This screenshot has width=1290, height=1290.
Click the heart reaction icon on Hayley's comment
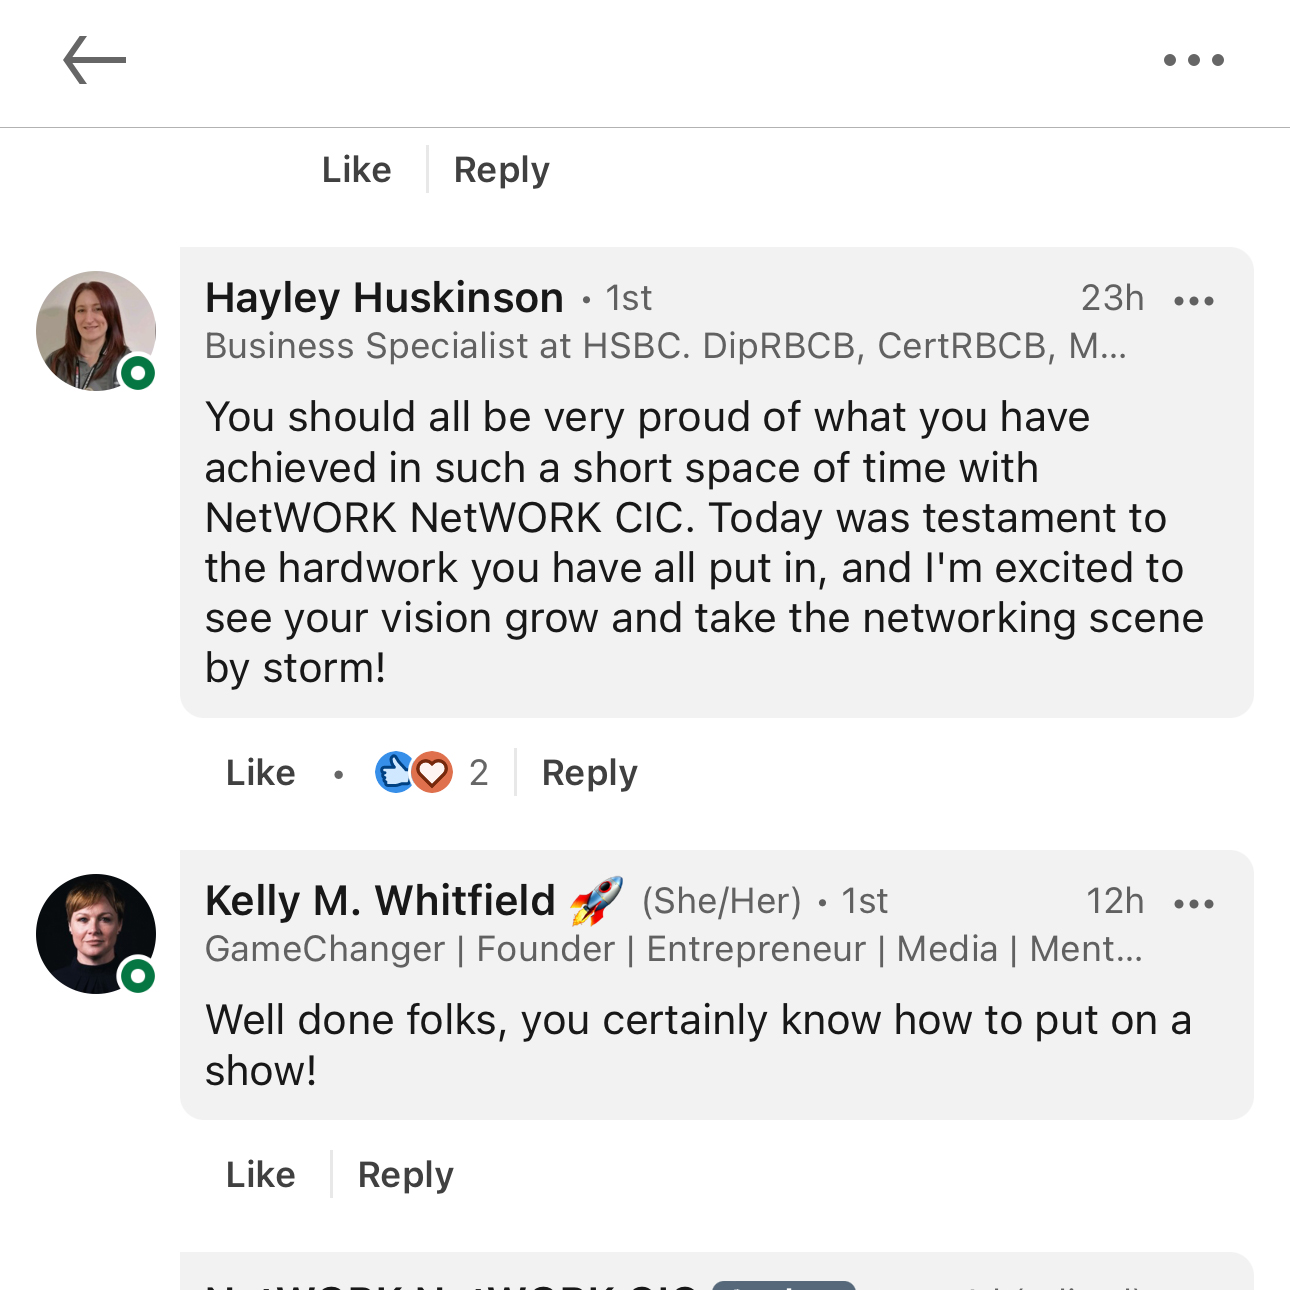(x=432, y=772)
